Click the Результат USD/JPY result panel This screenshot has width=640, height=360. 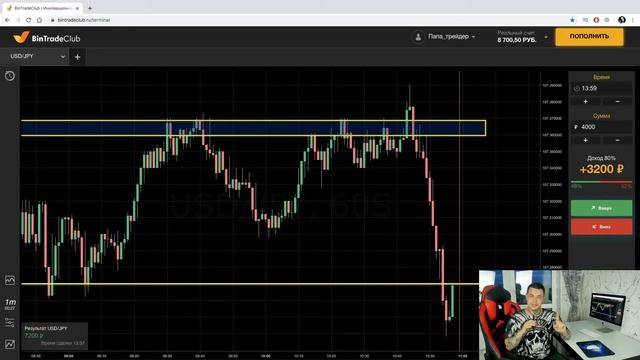click(54, 336)
